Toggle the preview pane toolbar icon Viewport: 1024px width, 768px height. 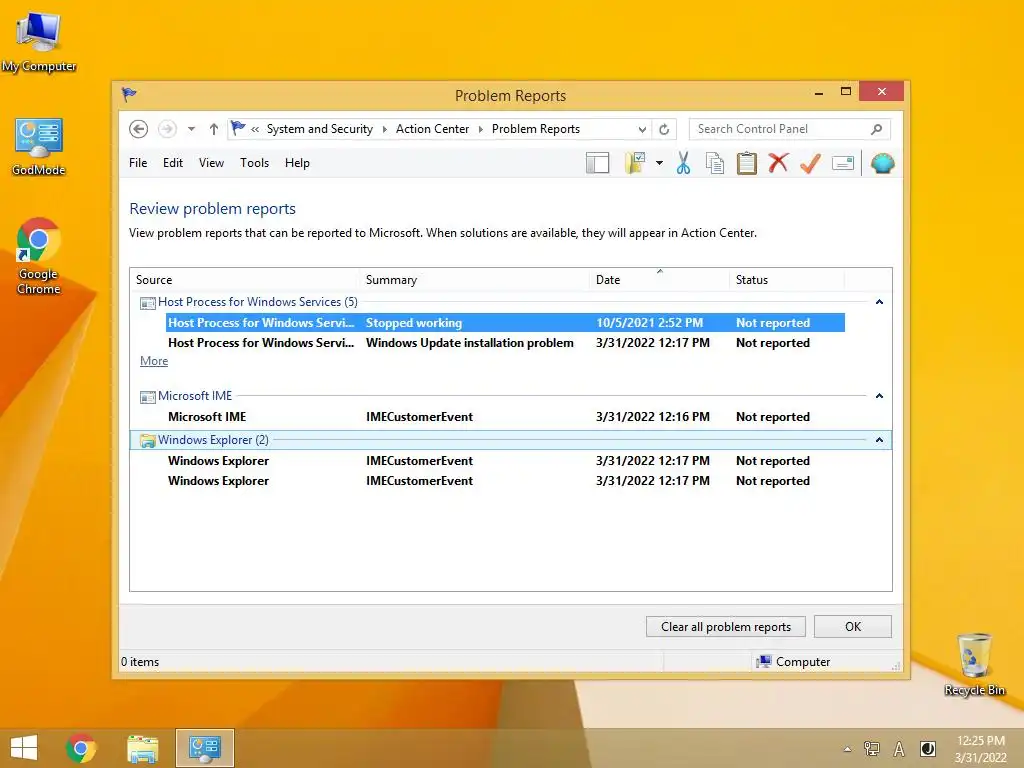tap(598, 163)
